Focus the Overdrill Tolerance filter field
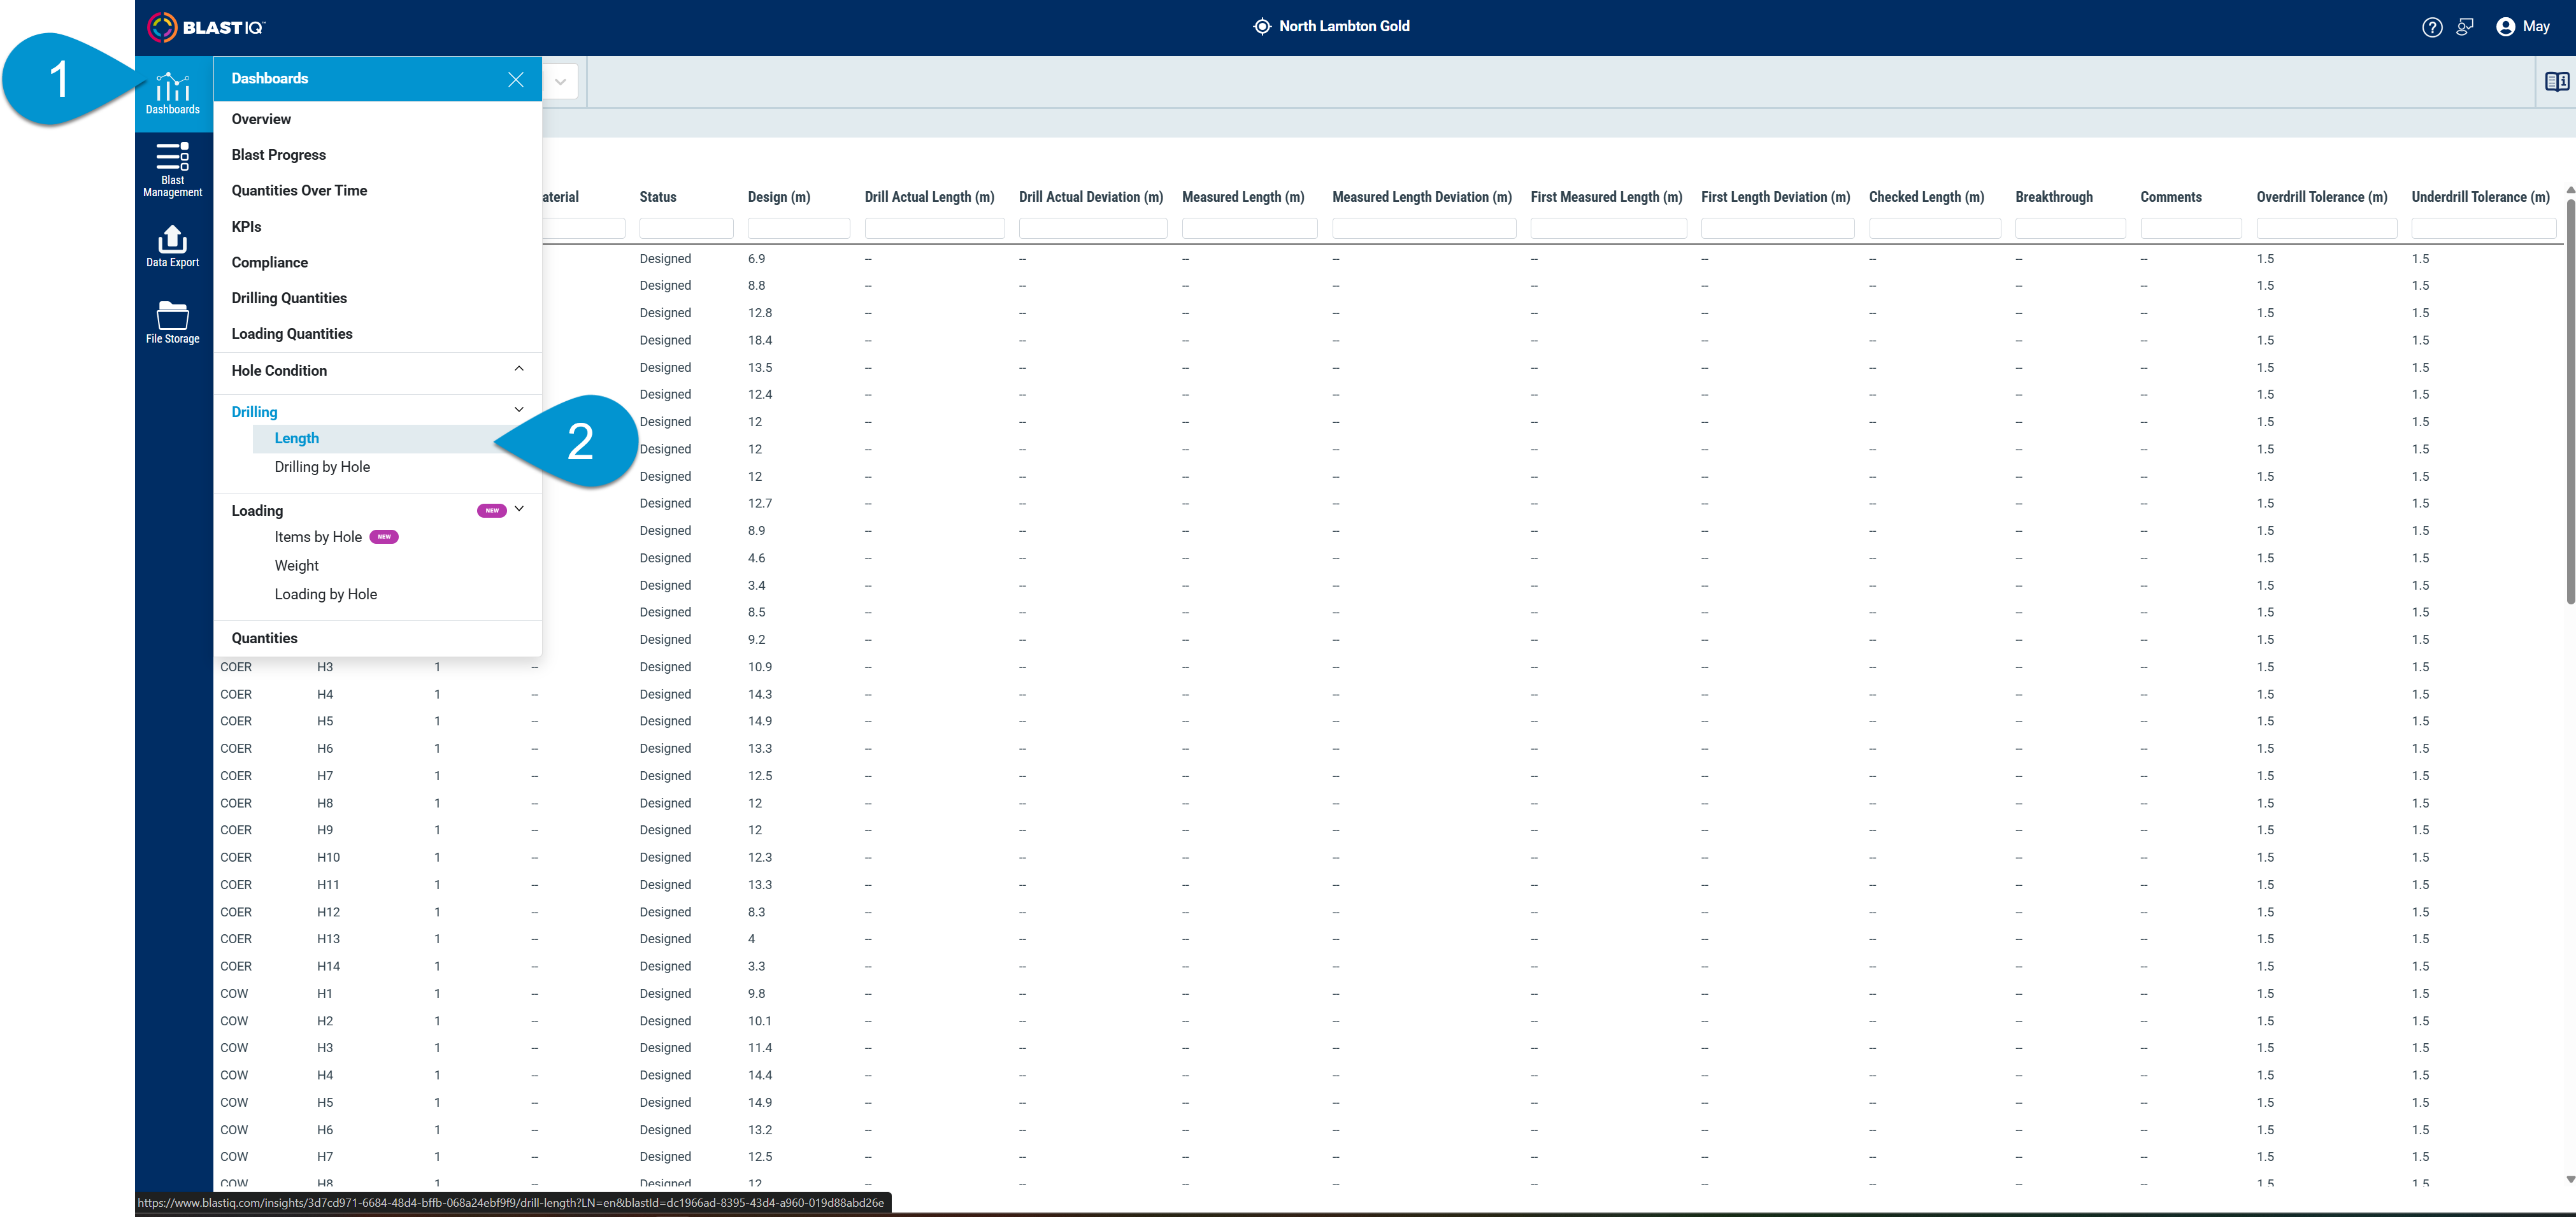This screenshot has height=1217, width=2576. click(x=2326, y=228)
